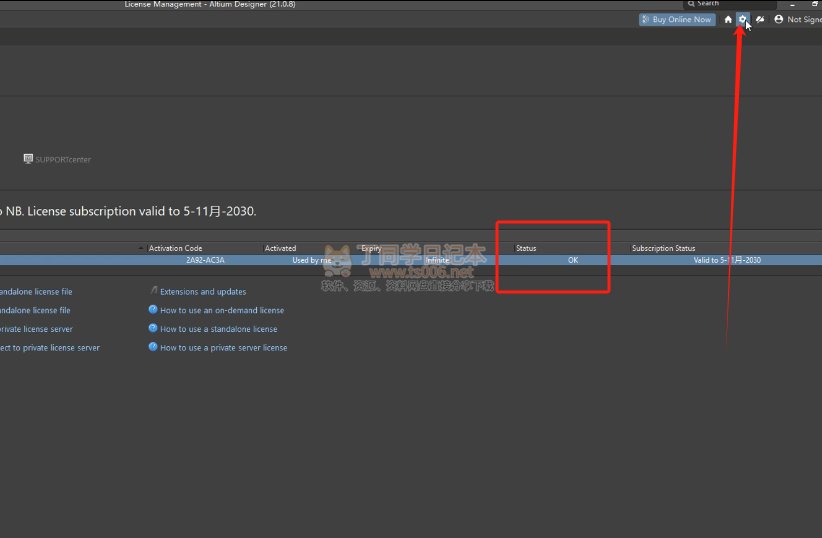Click the 'Used by me' cell
822x538 pixels.
pyautogui.click(x=312, y=260)
